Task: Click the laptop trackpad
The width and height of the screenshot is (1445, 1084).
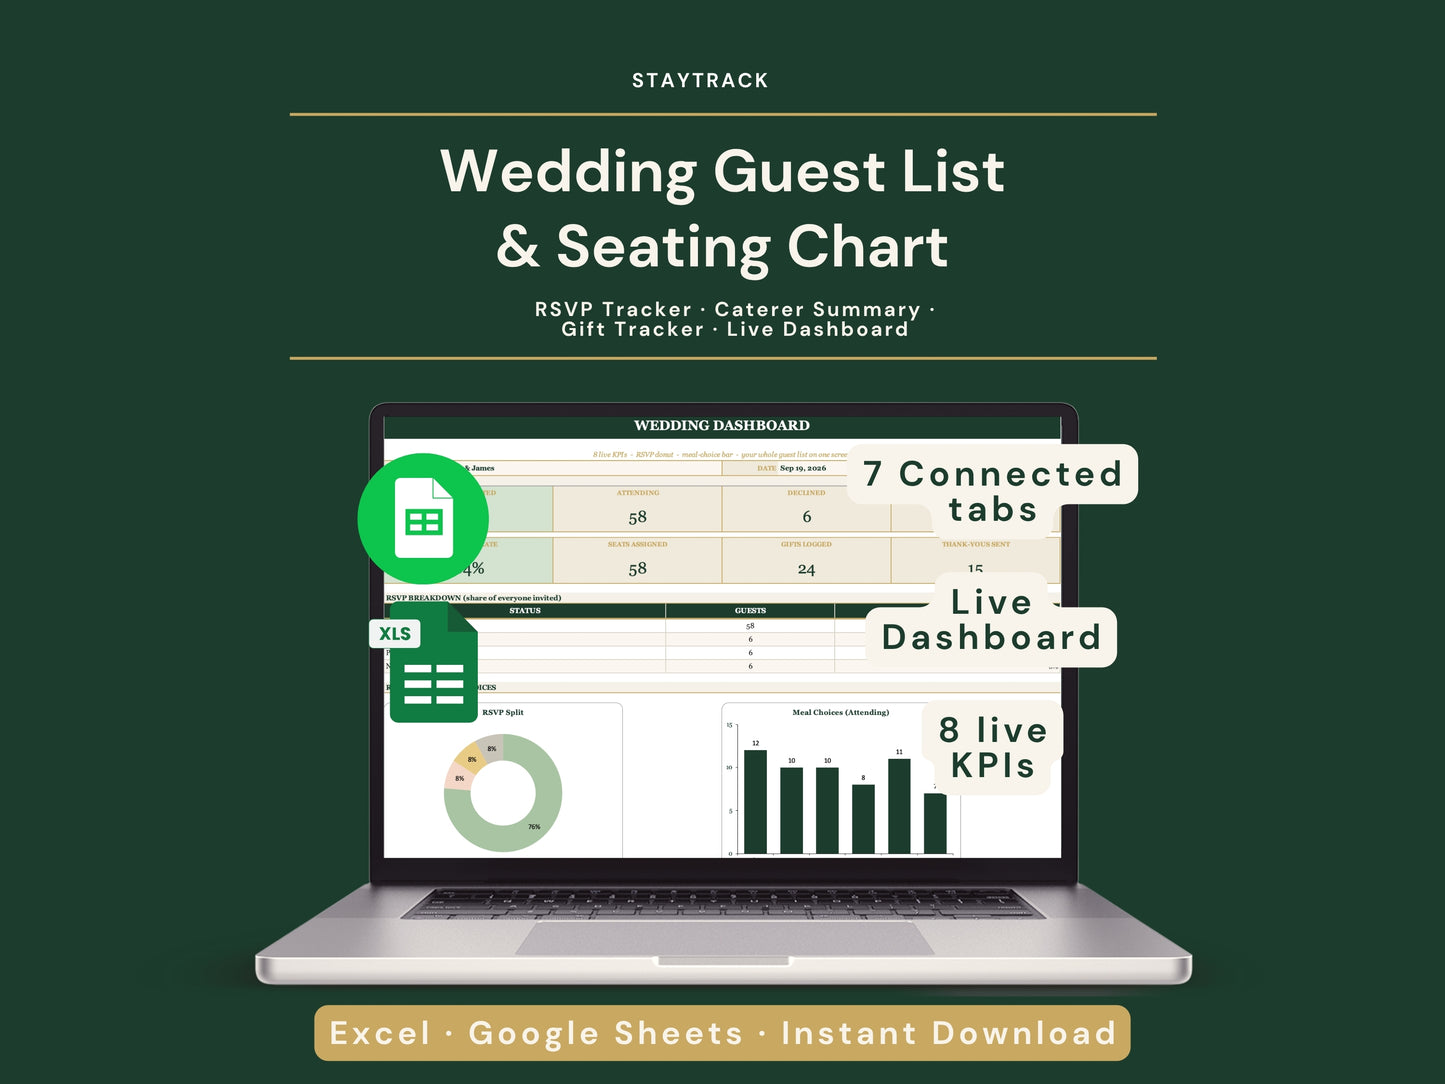Action: [724, 938]
